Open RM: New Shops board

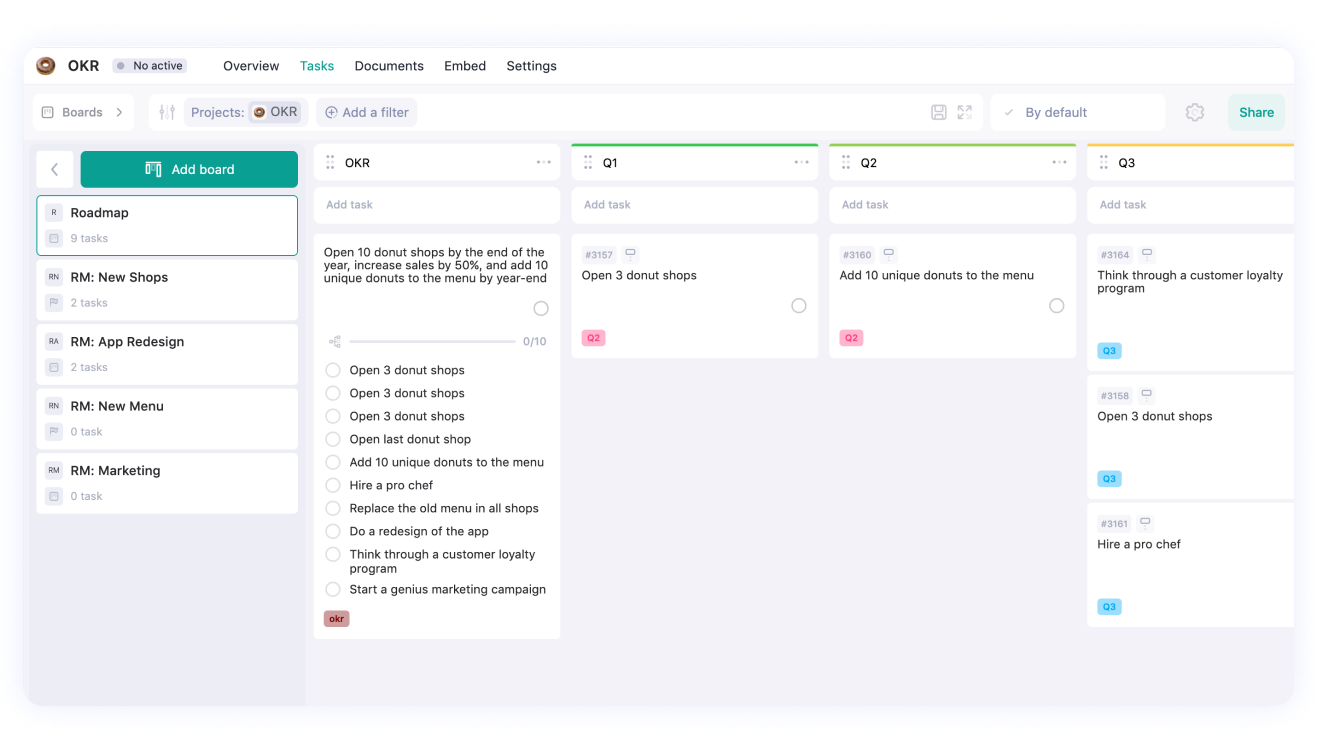167,290
